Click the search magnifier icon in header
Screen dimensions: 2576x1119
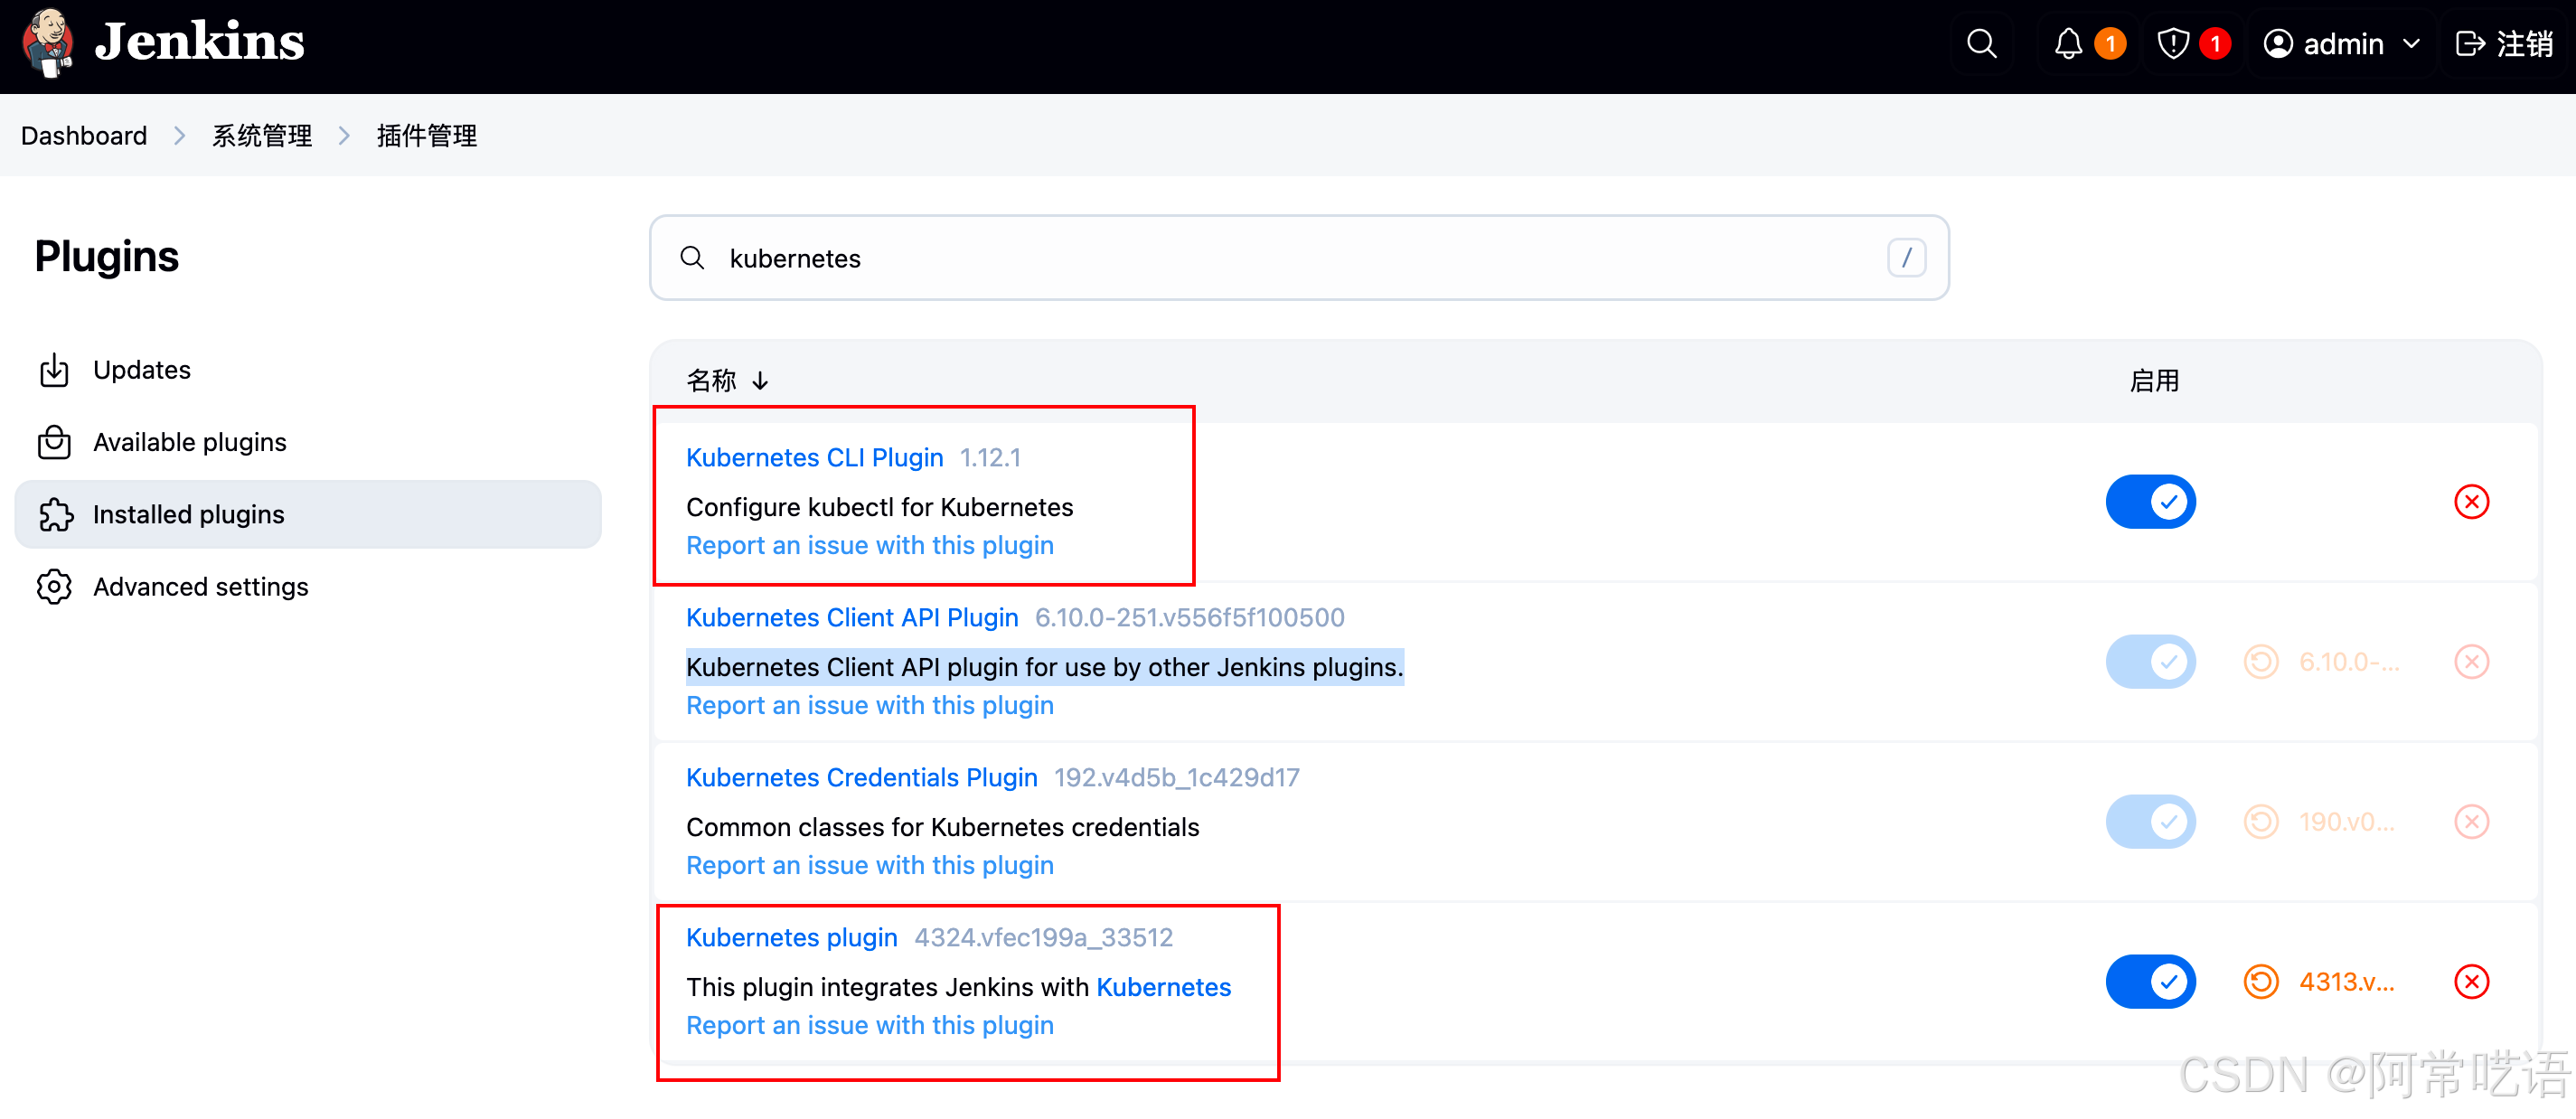1981,44
